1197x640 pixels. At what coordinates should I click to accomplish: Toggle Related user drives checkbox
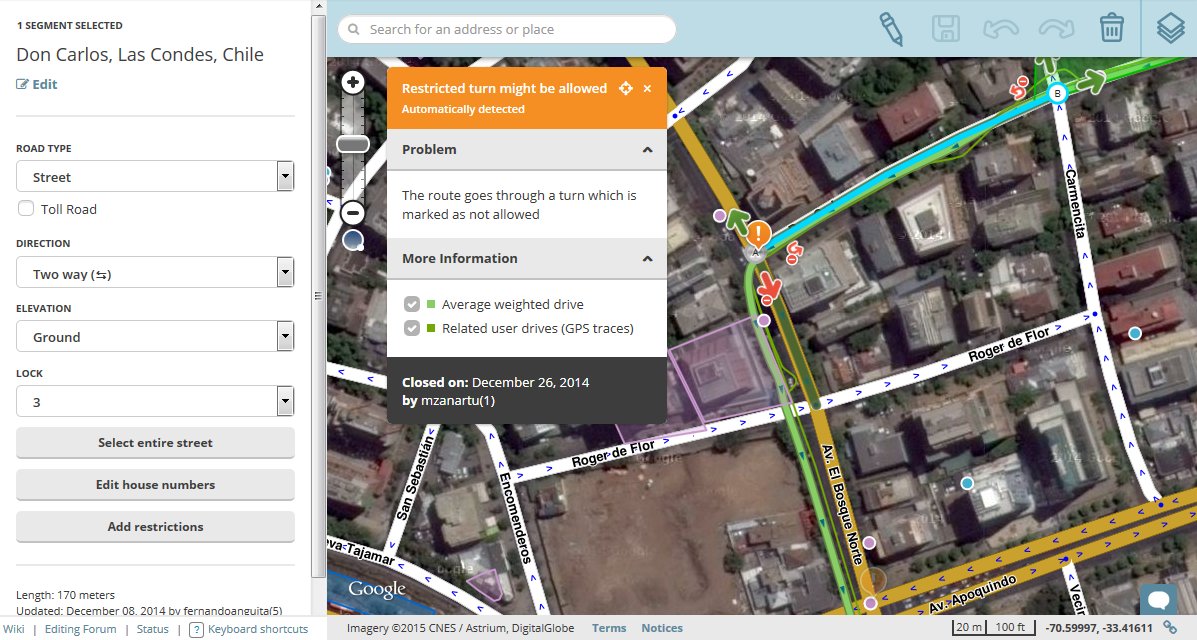click(x=411, y=328)
